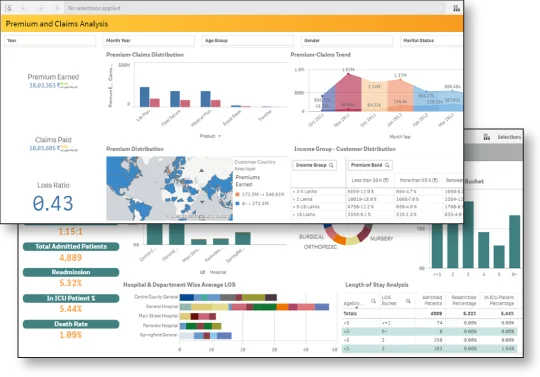The width and height of the screenshot is (540, 377).
Task: Click General Hospital stacked bar
Action: (255, 307)
